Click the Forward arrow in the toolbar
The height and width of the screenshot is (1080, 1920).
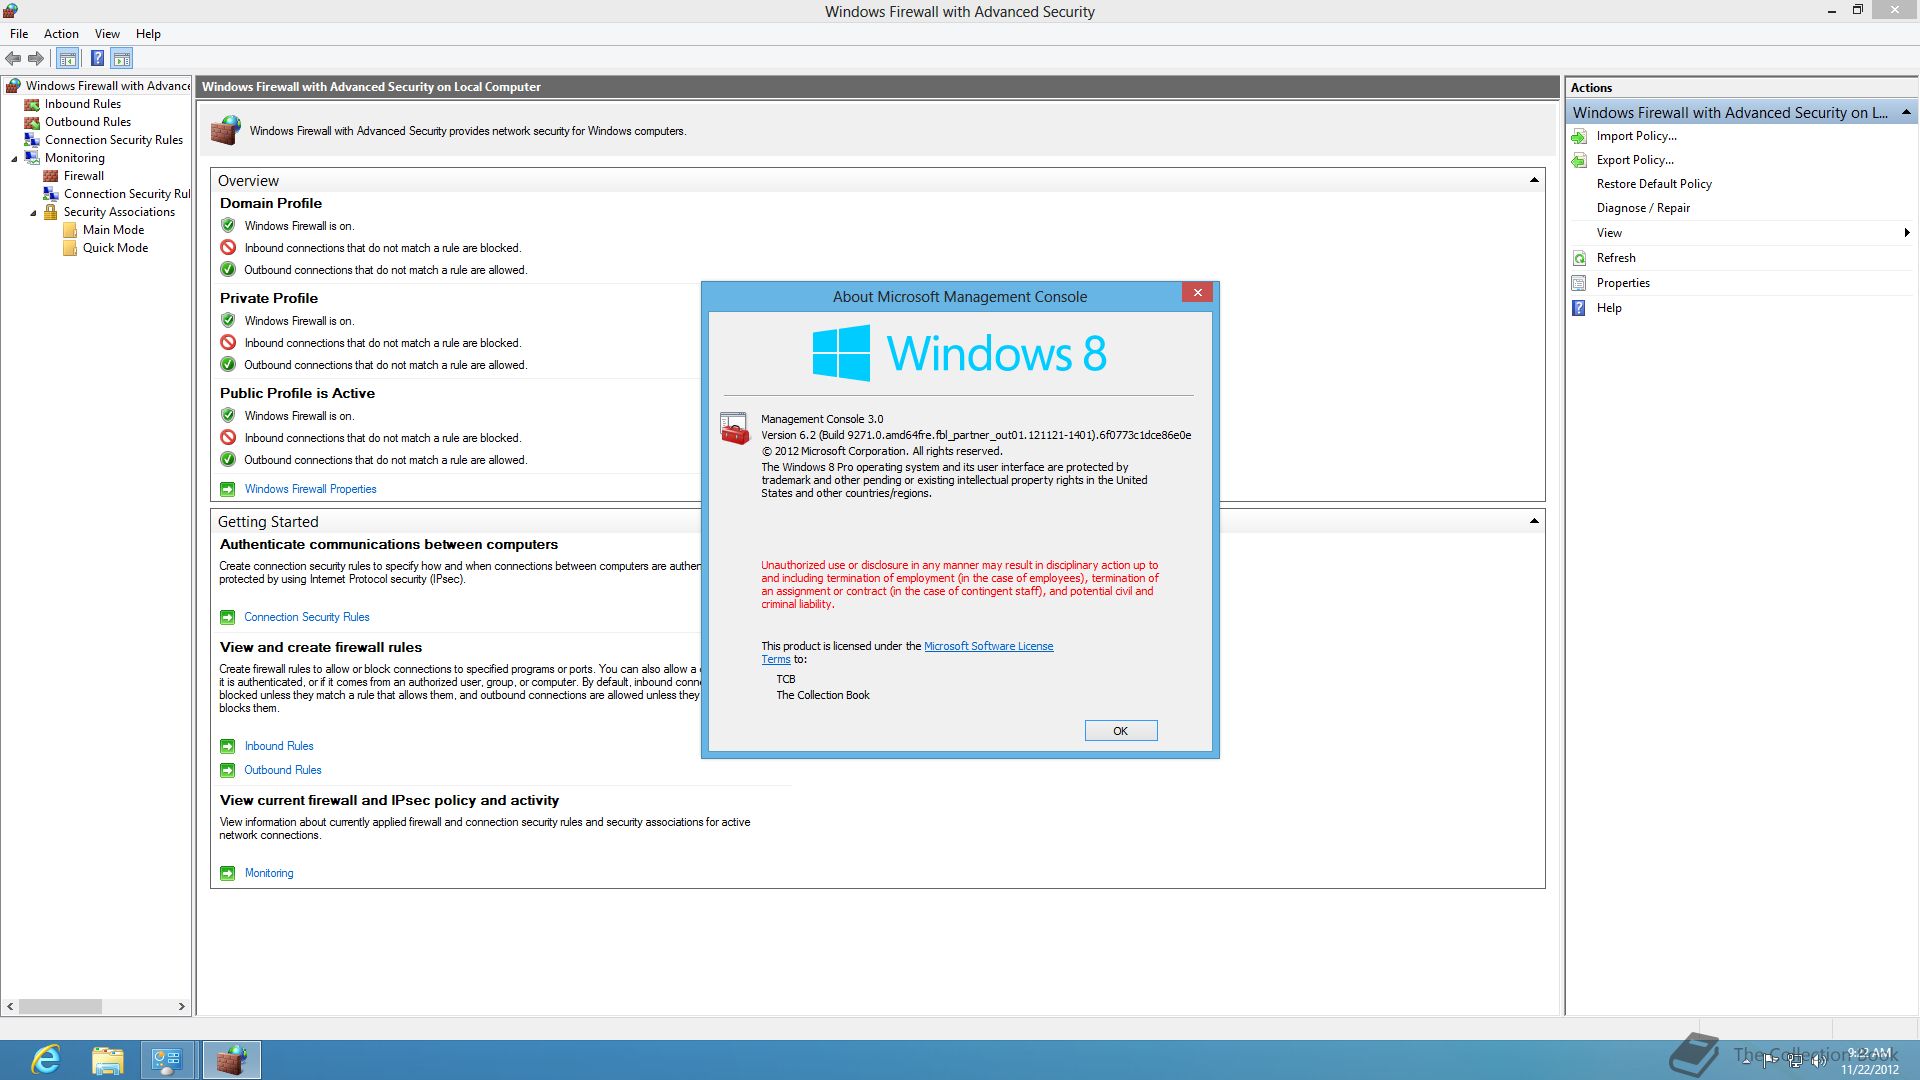tap(36, 58)
